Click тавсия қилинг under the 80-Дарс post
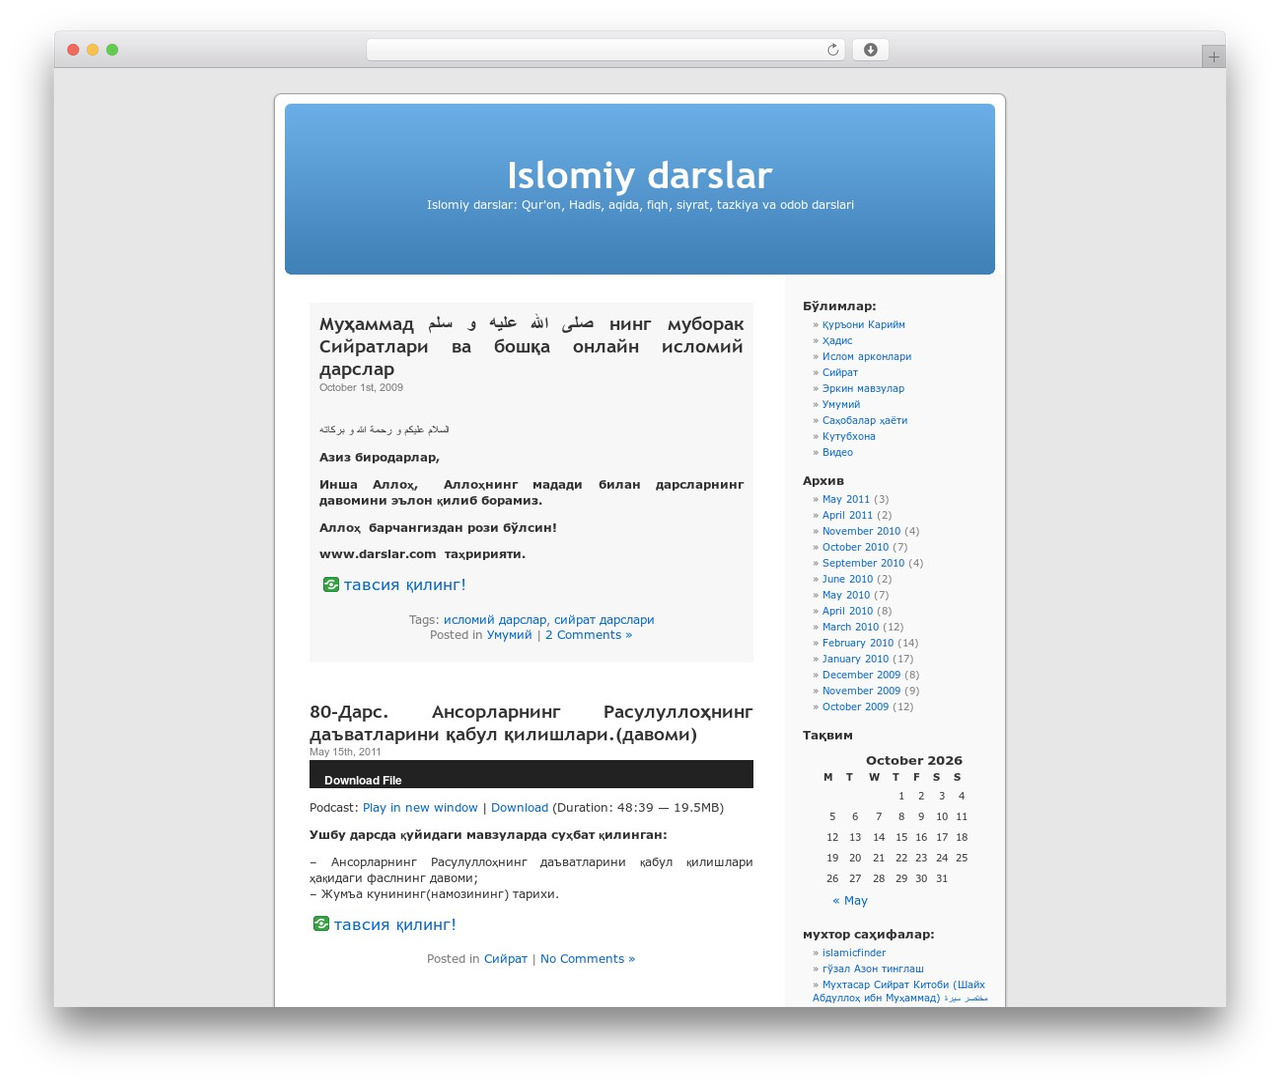Viewport: 1280px width, 1084px height. tap(394, 925)
